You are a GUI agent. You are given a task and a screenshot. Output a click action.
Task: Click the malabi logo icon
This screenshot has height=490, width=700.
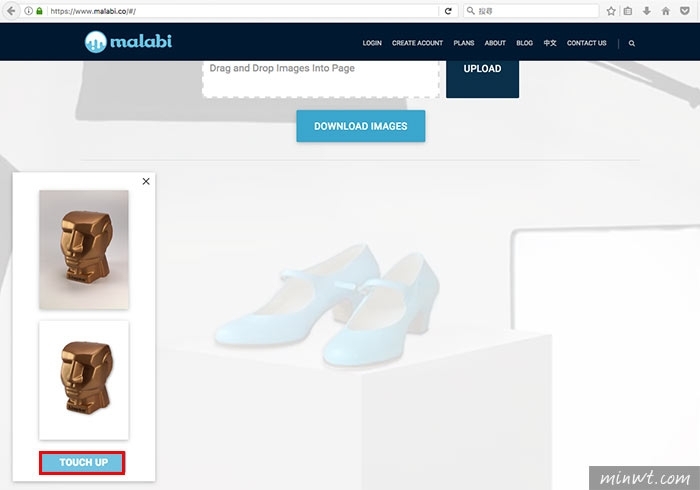(96, 42)
